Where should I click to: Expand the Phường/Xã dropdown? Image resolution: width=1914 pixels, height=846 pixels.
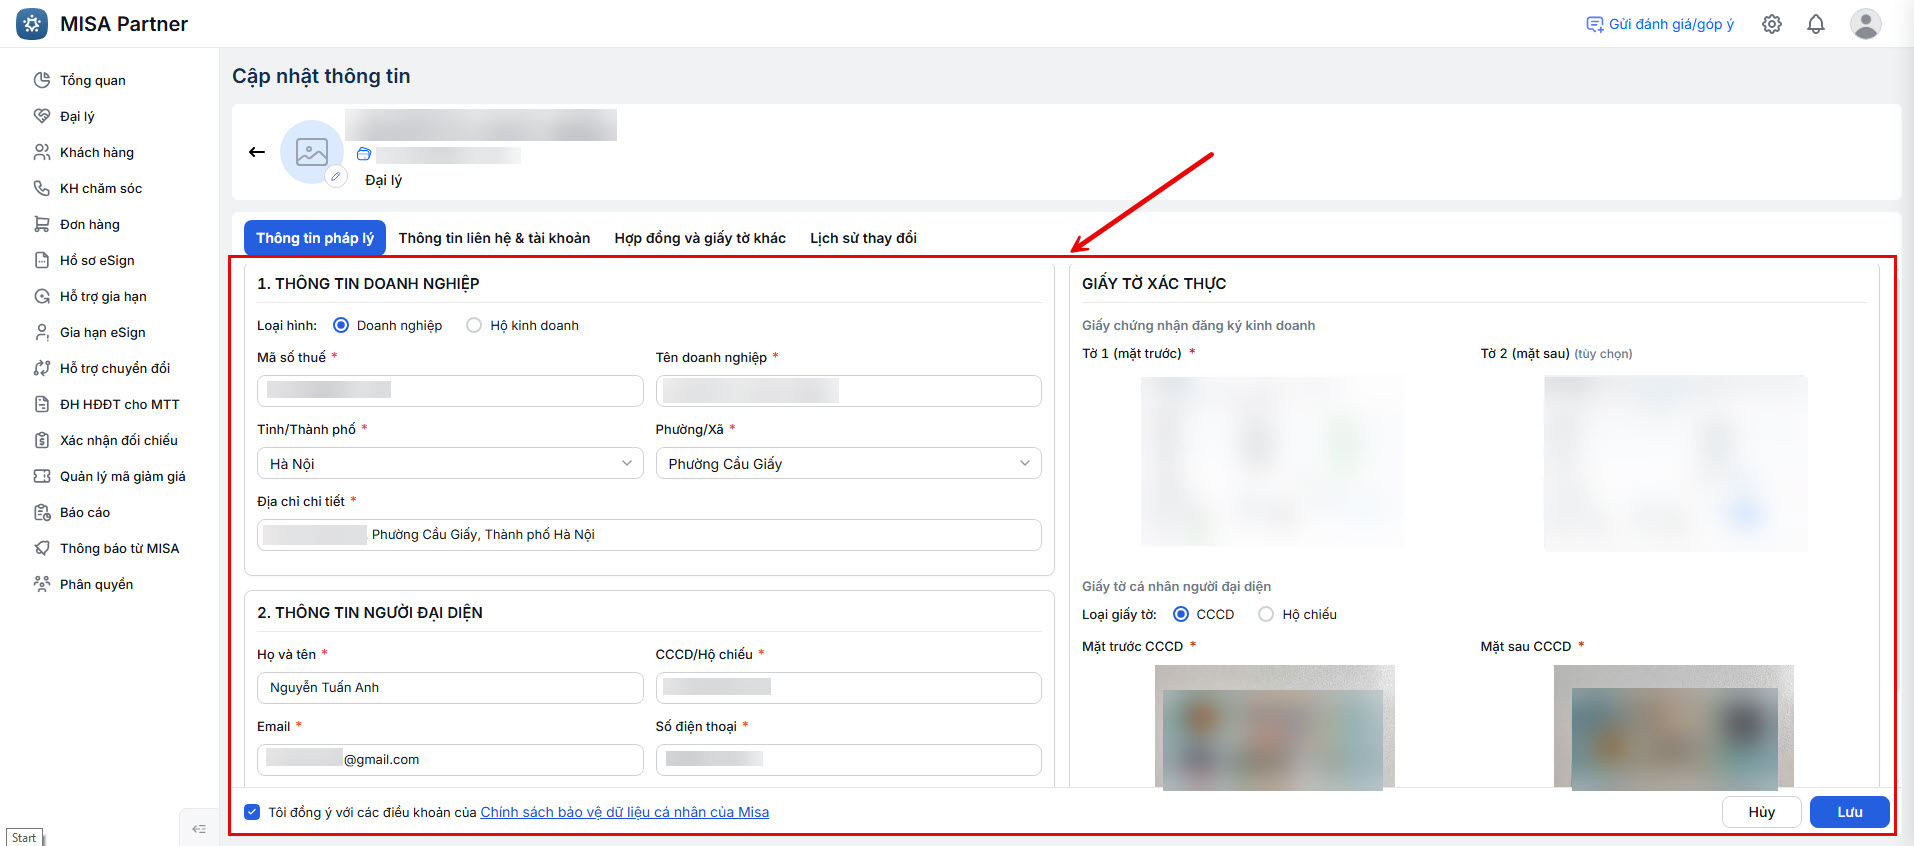click(848, 463)
